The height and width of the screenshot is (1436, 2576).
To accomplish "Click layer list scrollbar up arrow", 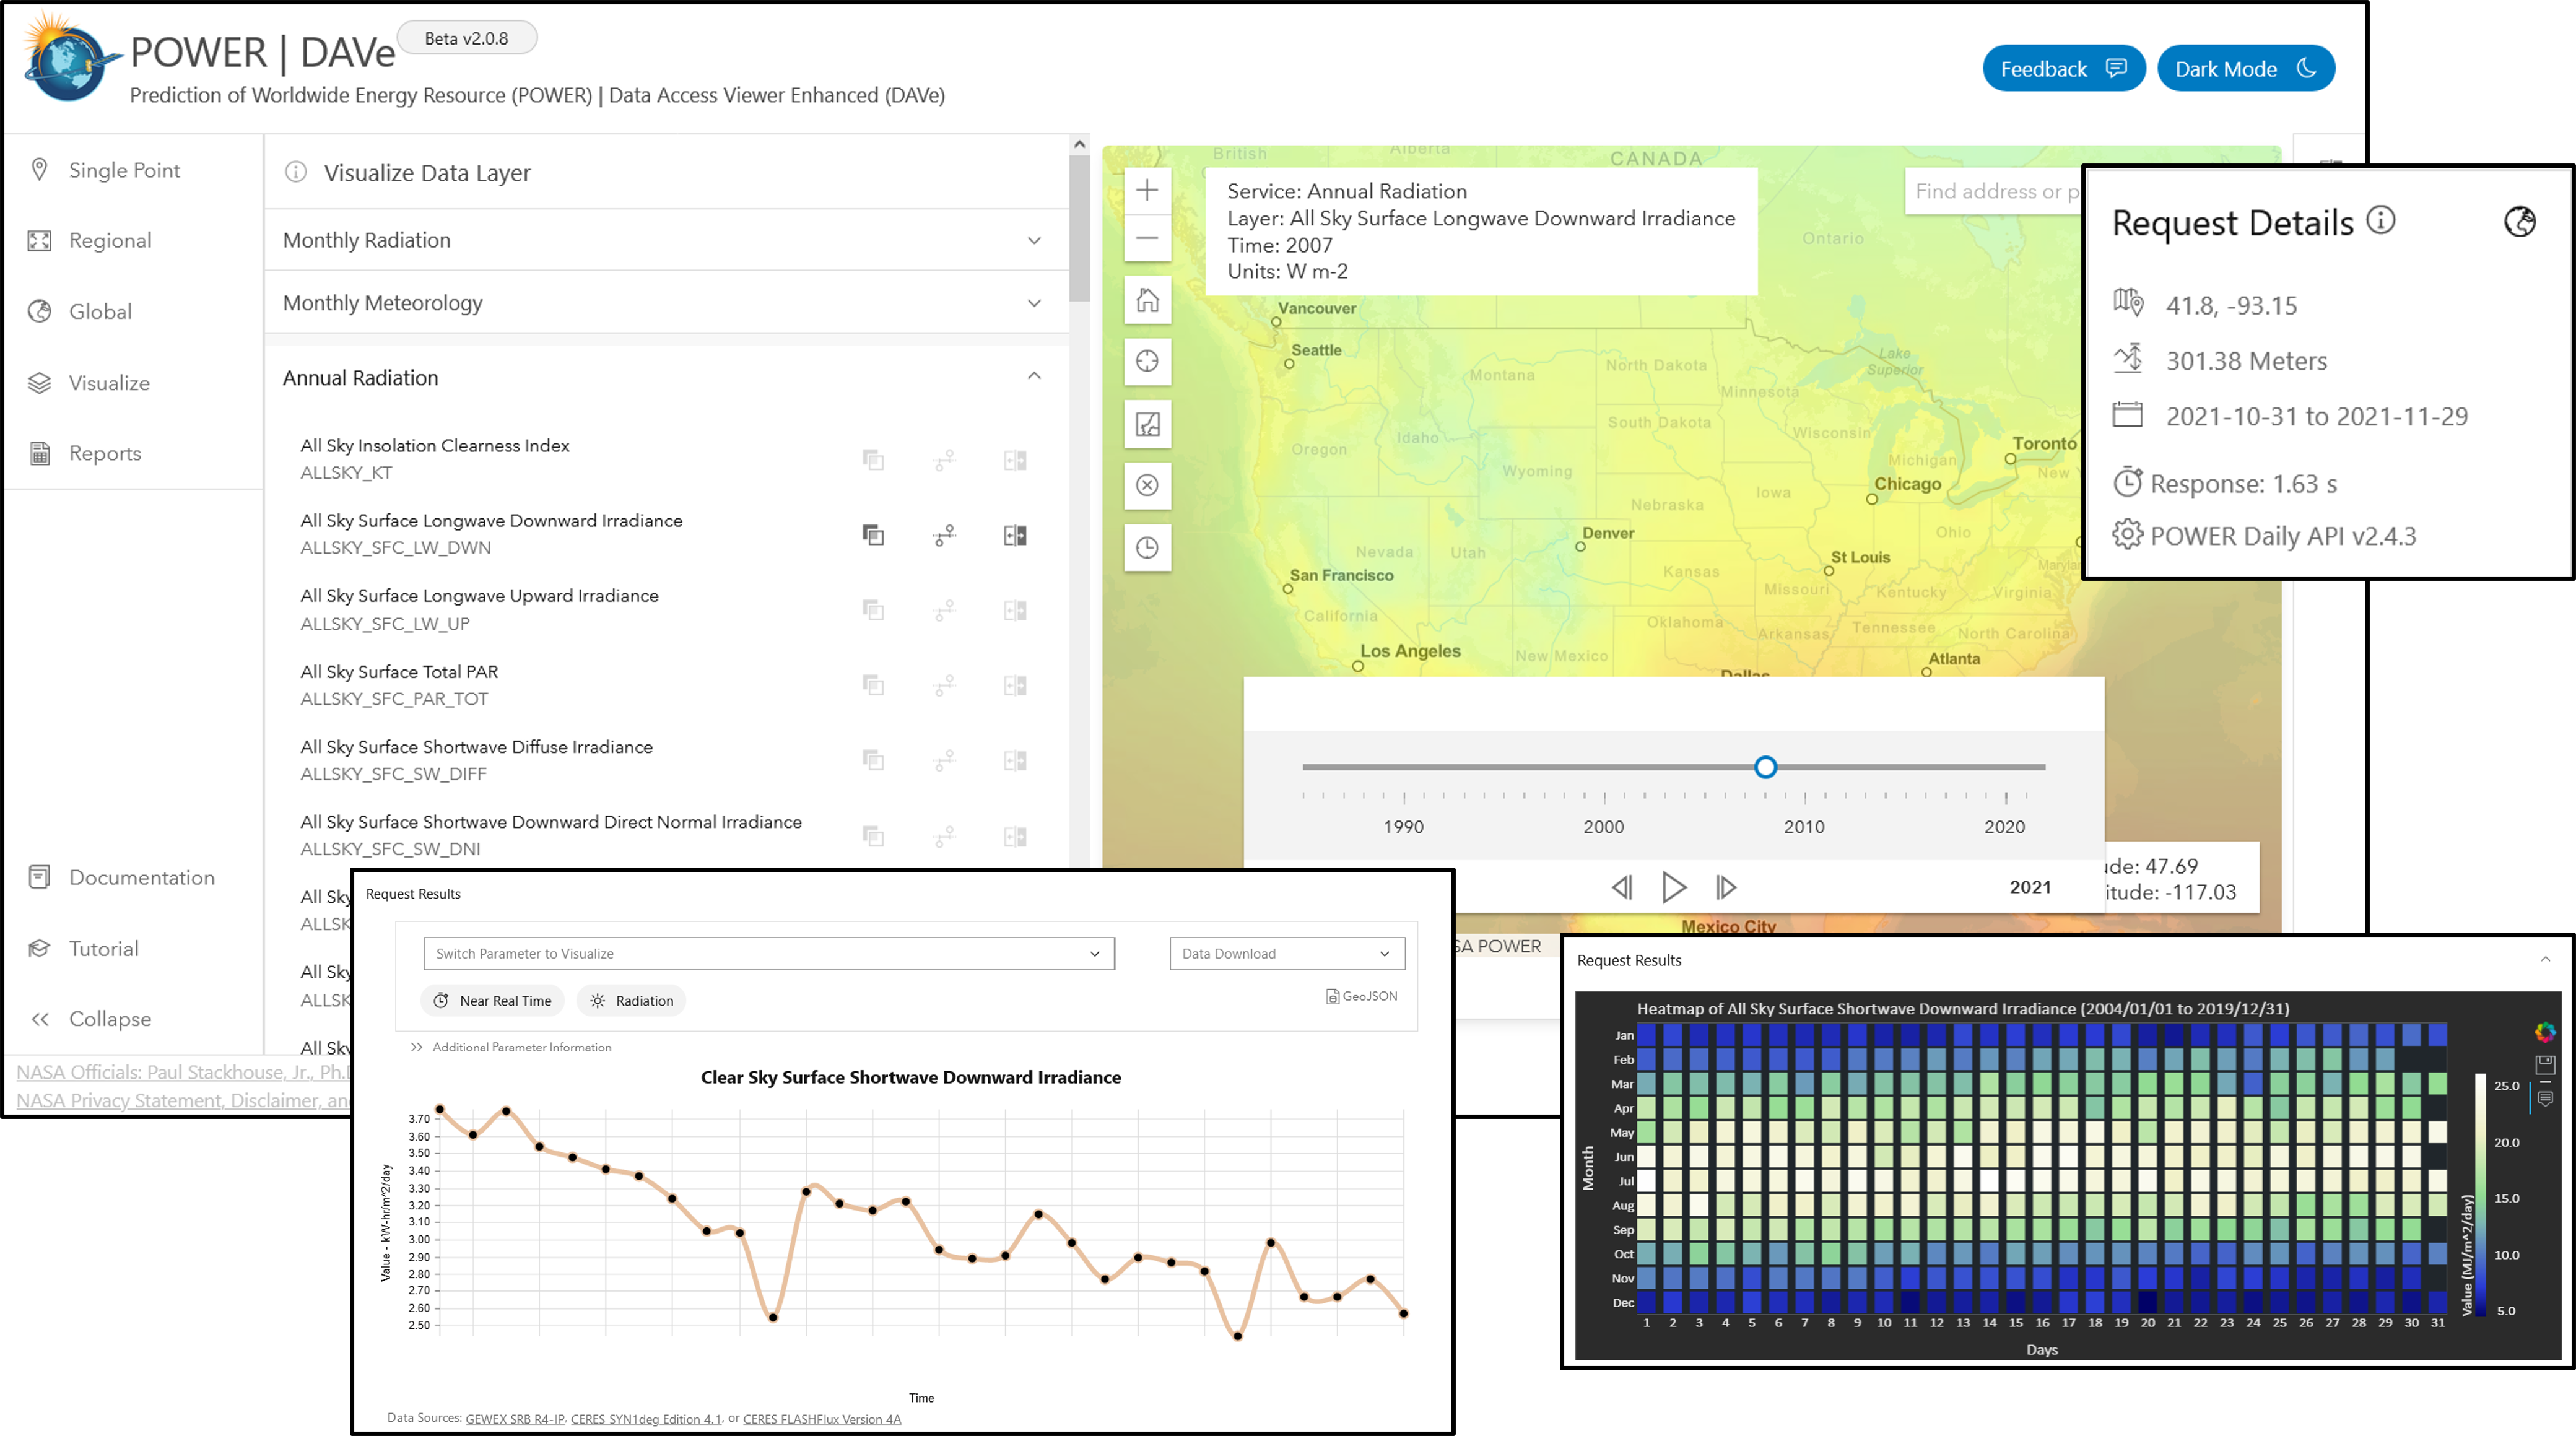I will coord(1079,144).
